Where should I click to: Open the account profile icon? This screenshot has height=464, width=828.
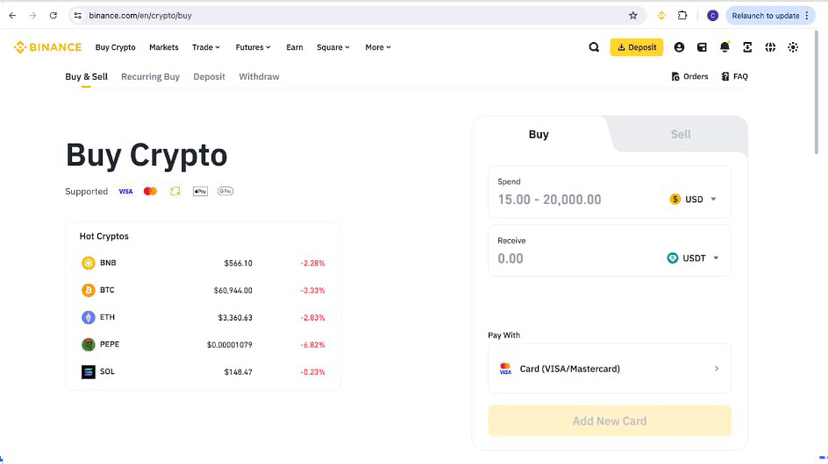point(679,47)
